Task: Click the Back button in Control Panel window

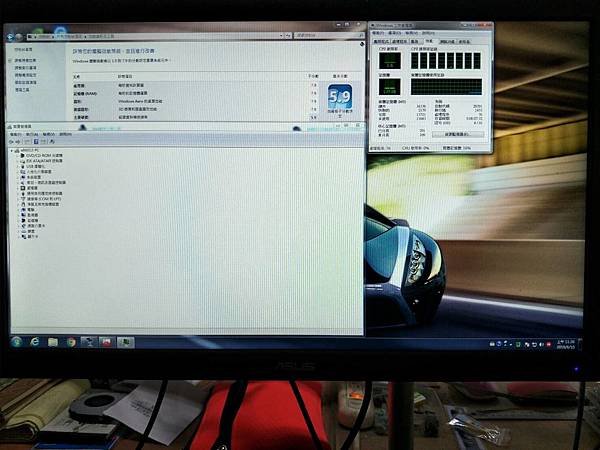Action: coord(10,37)
